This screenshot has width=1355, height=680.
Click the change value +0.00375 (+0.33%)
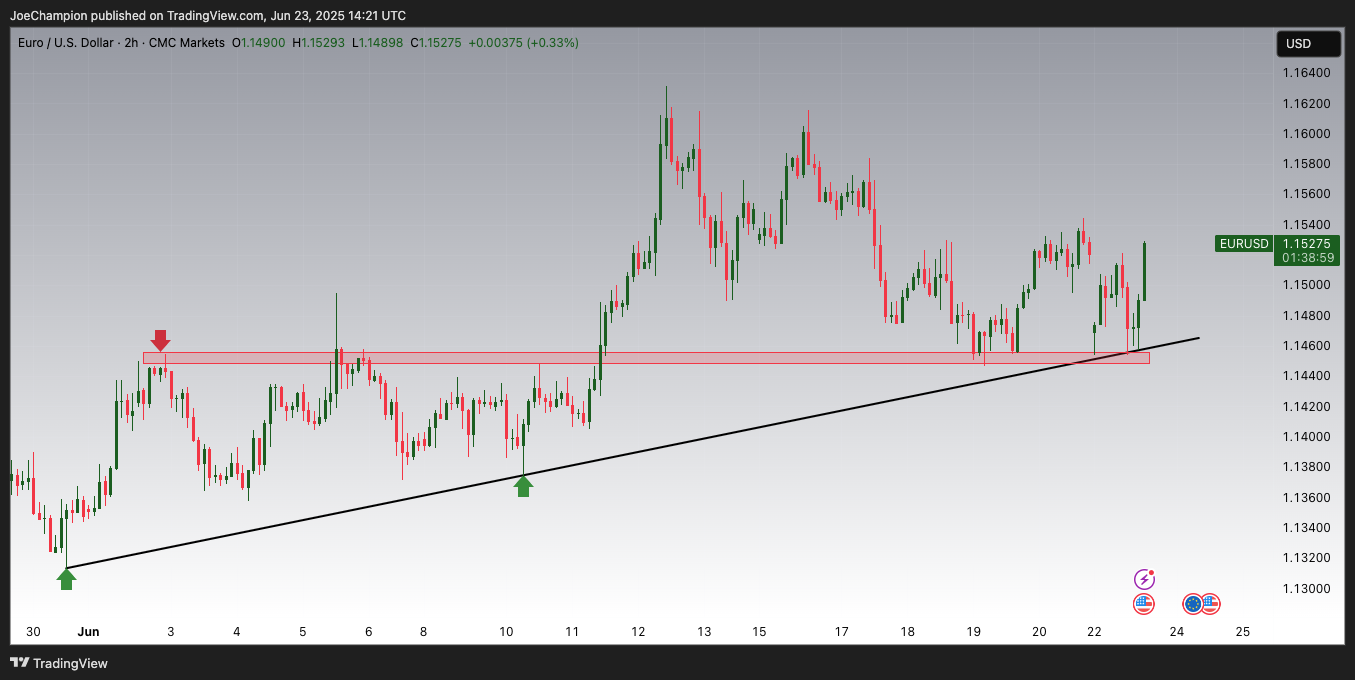[523, 43]
